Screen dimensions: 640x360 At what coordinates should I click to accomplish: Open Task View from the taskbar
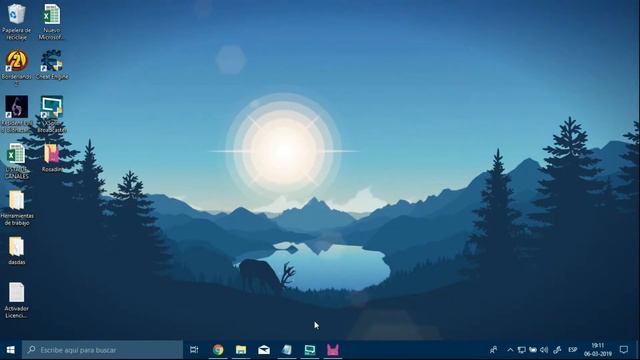tap(194, 350)
